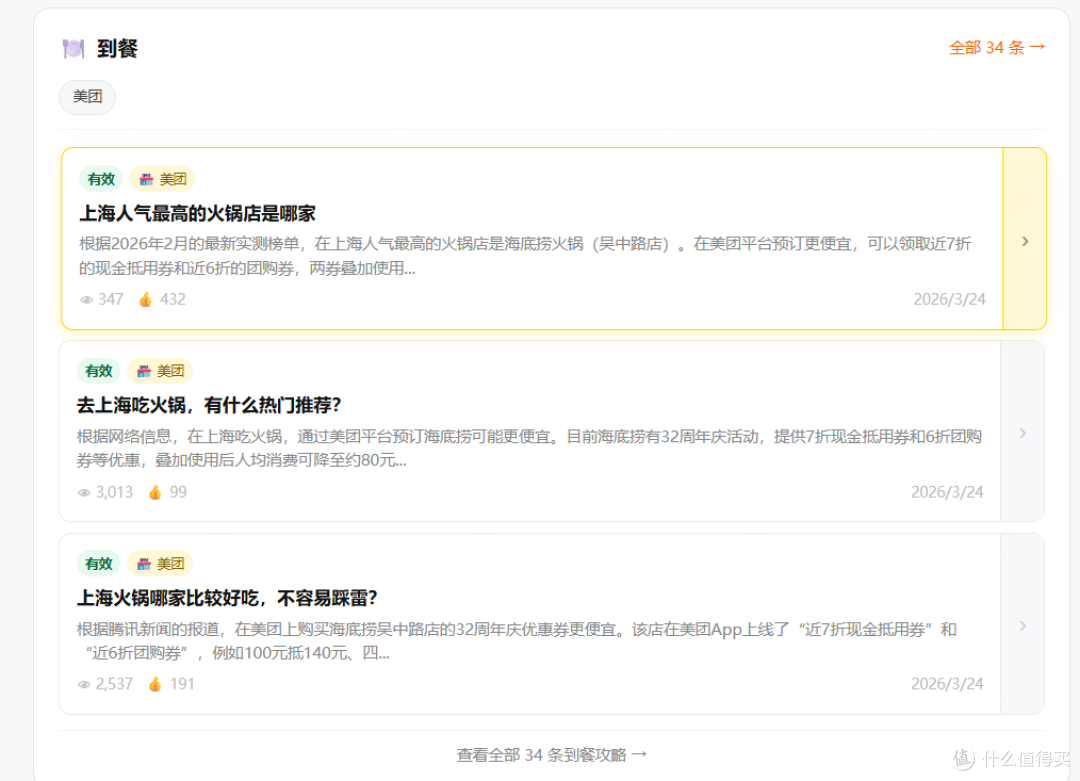This screenshot has height=781, width=1080.
Task: Click the 到餐 section heading
Action: coord(117,48)
